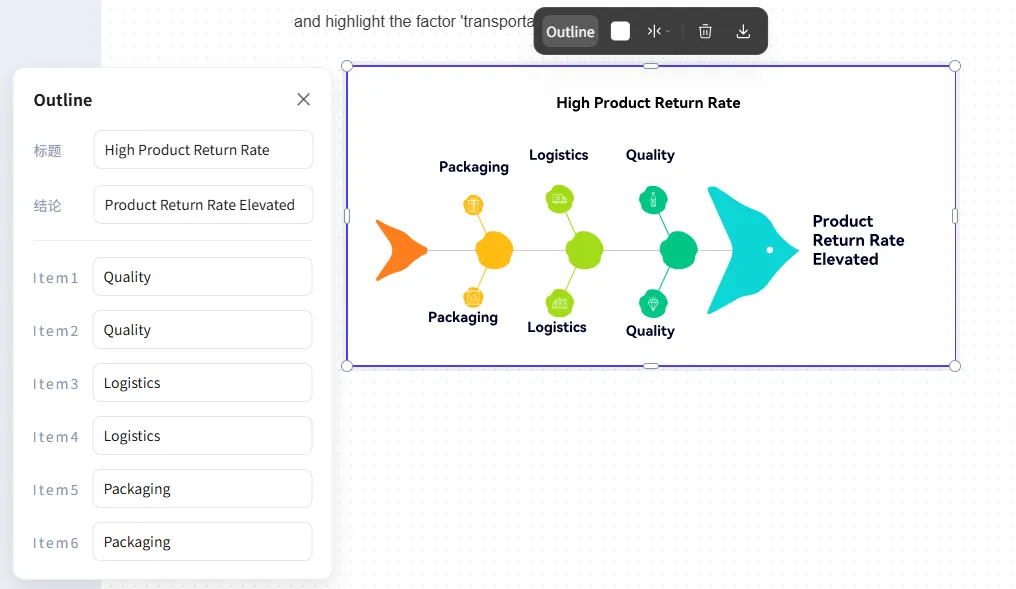Close the Outline panel
1016x589 pixels.
pyautogui.click(x=303, y=99)
